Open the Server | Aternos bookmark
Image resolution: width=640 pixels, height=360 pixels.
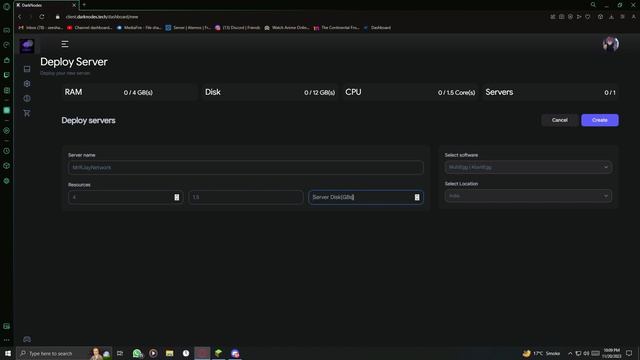coord(188,28)
